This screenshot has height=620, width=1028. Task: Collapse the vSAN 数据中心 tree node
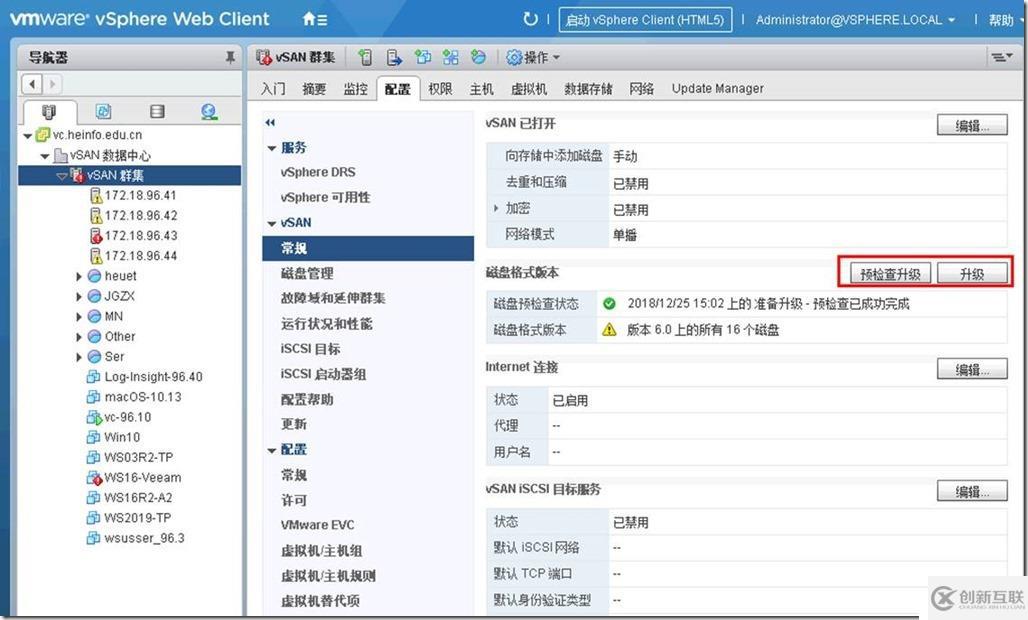45,156
